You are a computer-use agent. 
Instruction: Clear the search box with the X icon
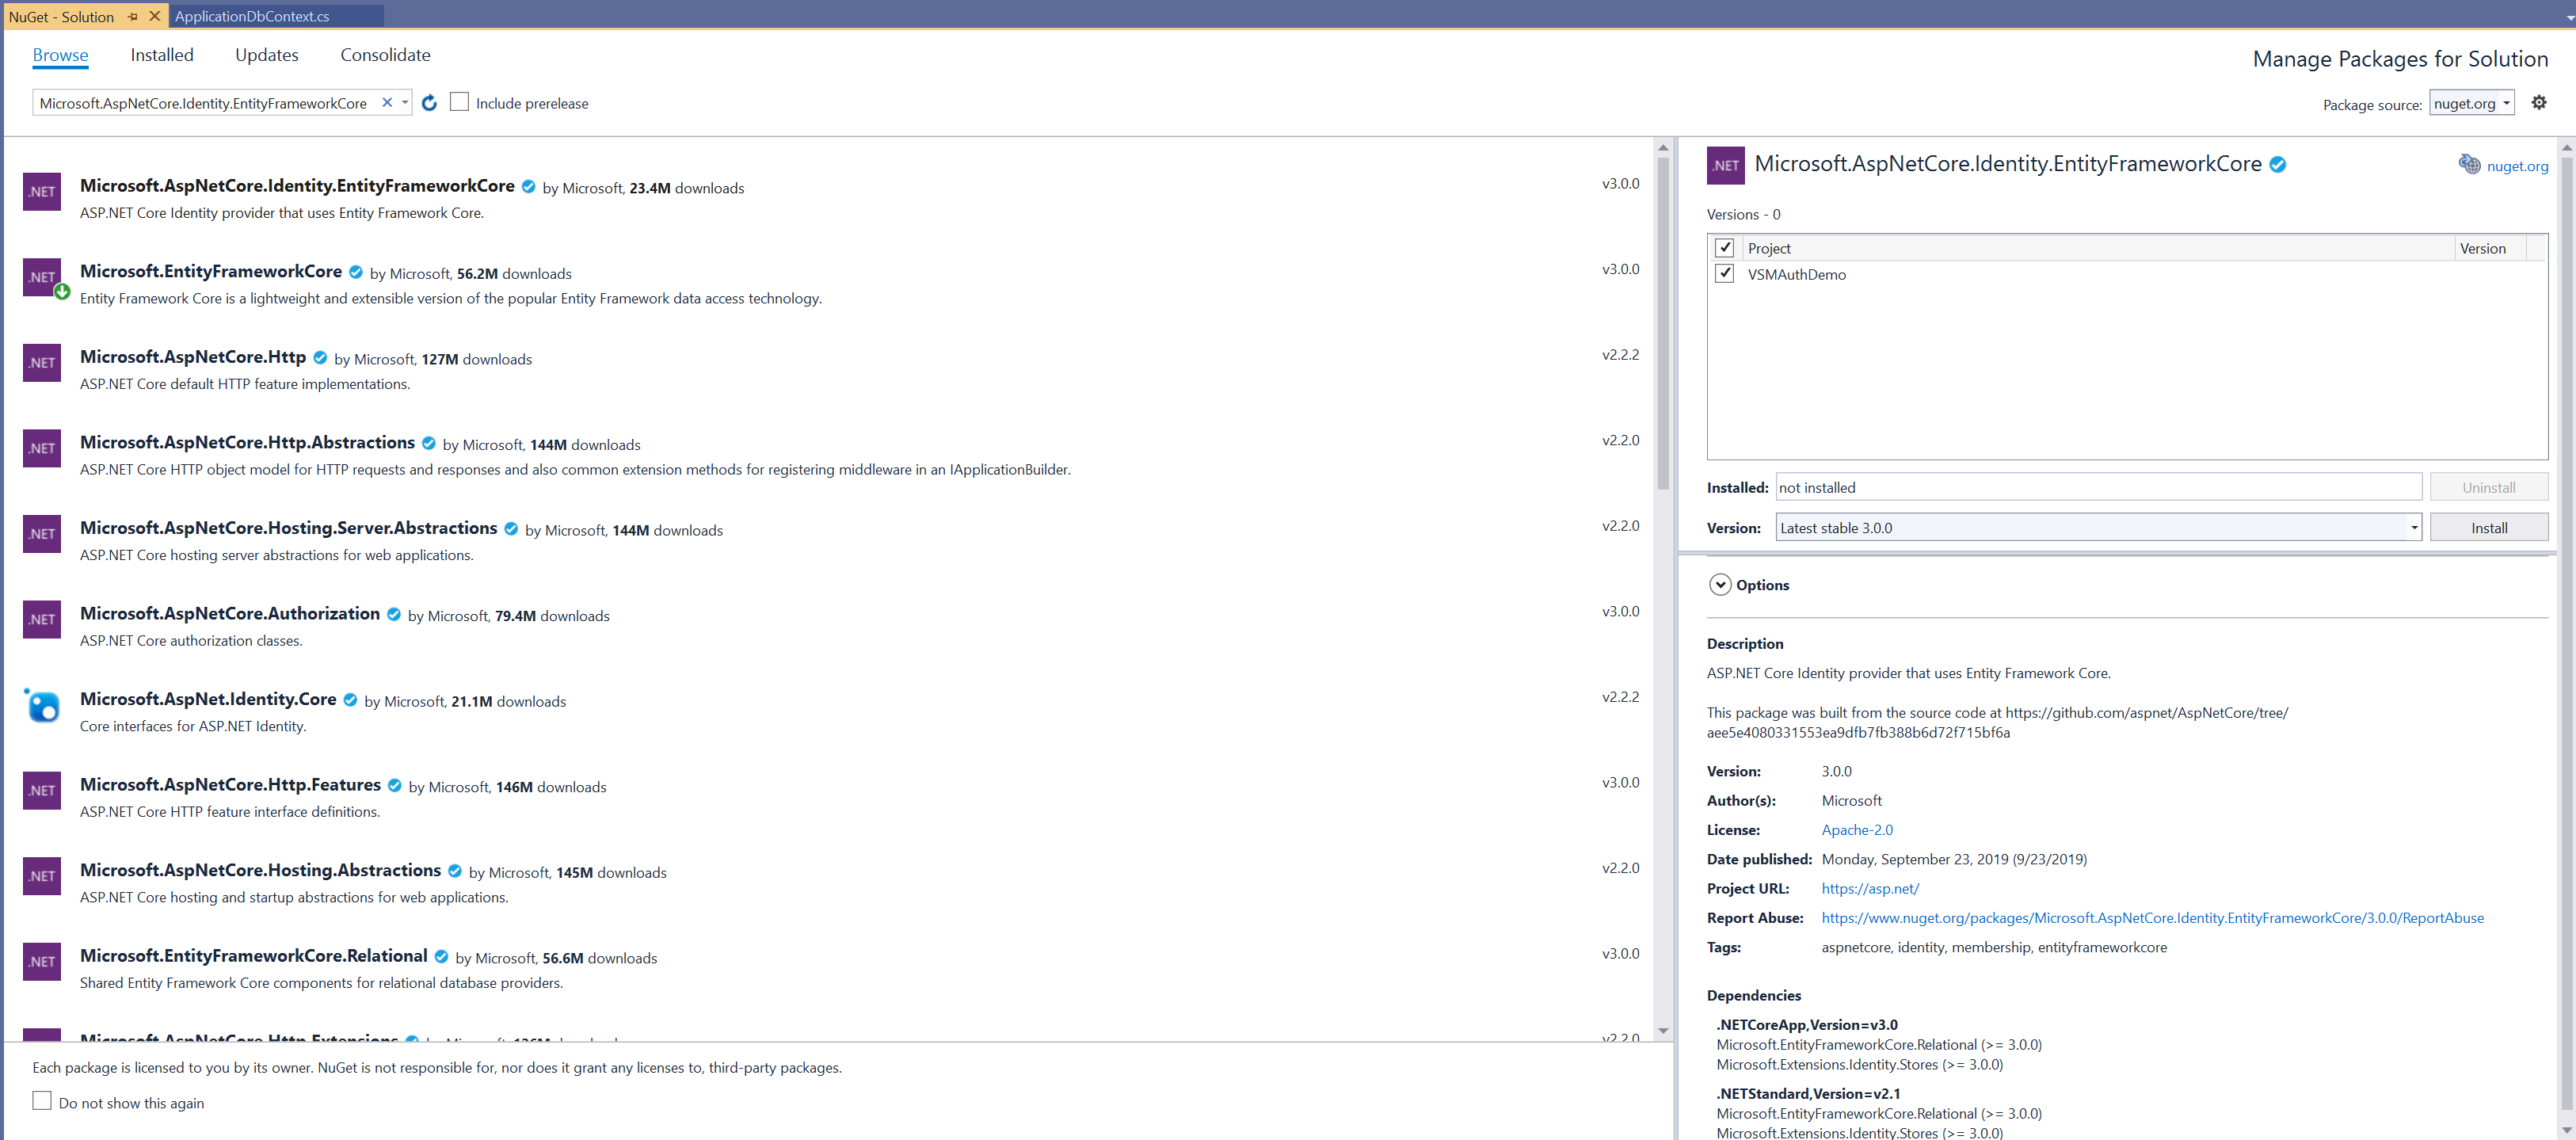[387, 103]
